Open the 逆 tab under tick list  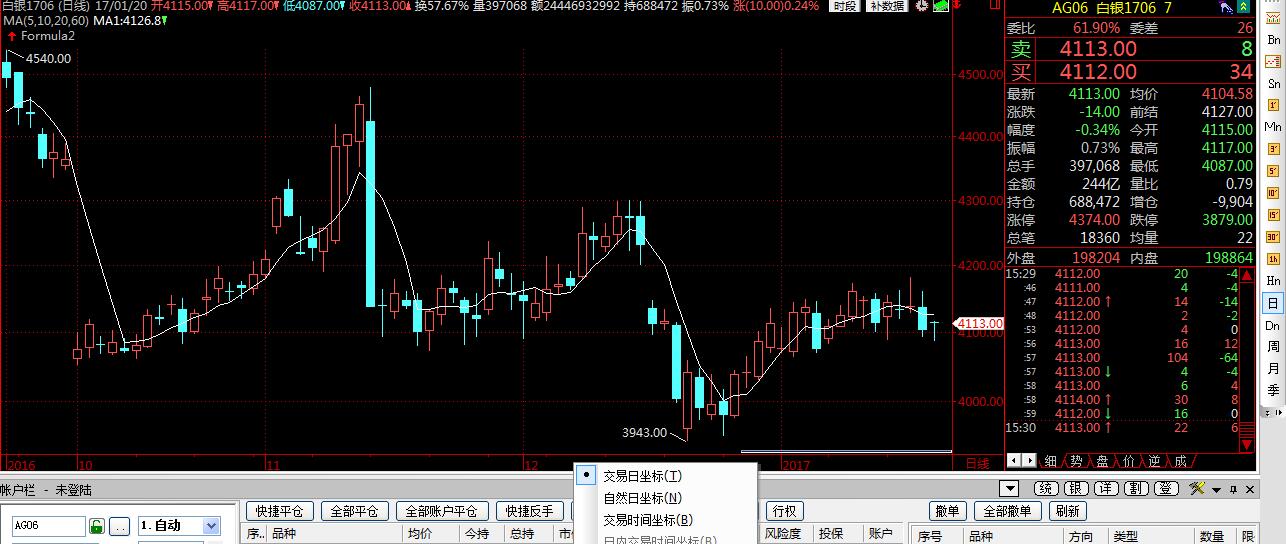pyautogui.click(x=1154, y=461)
